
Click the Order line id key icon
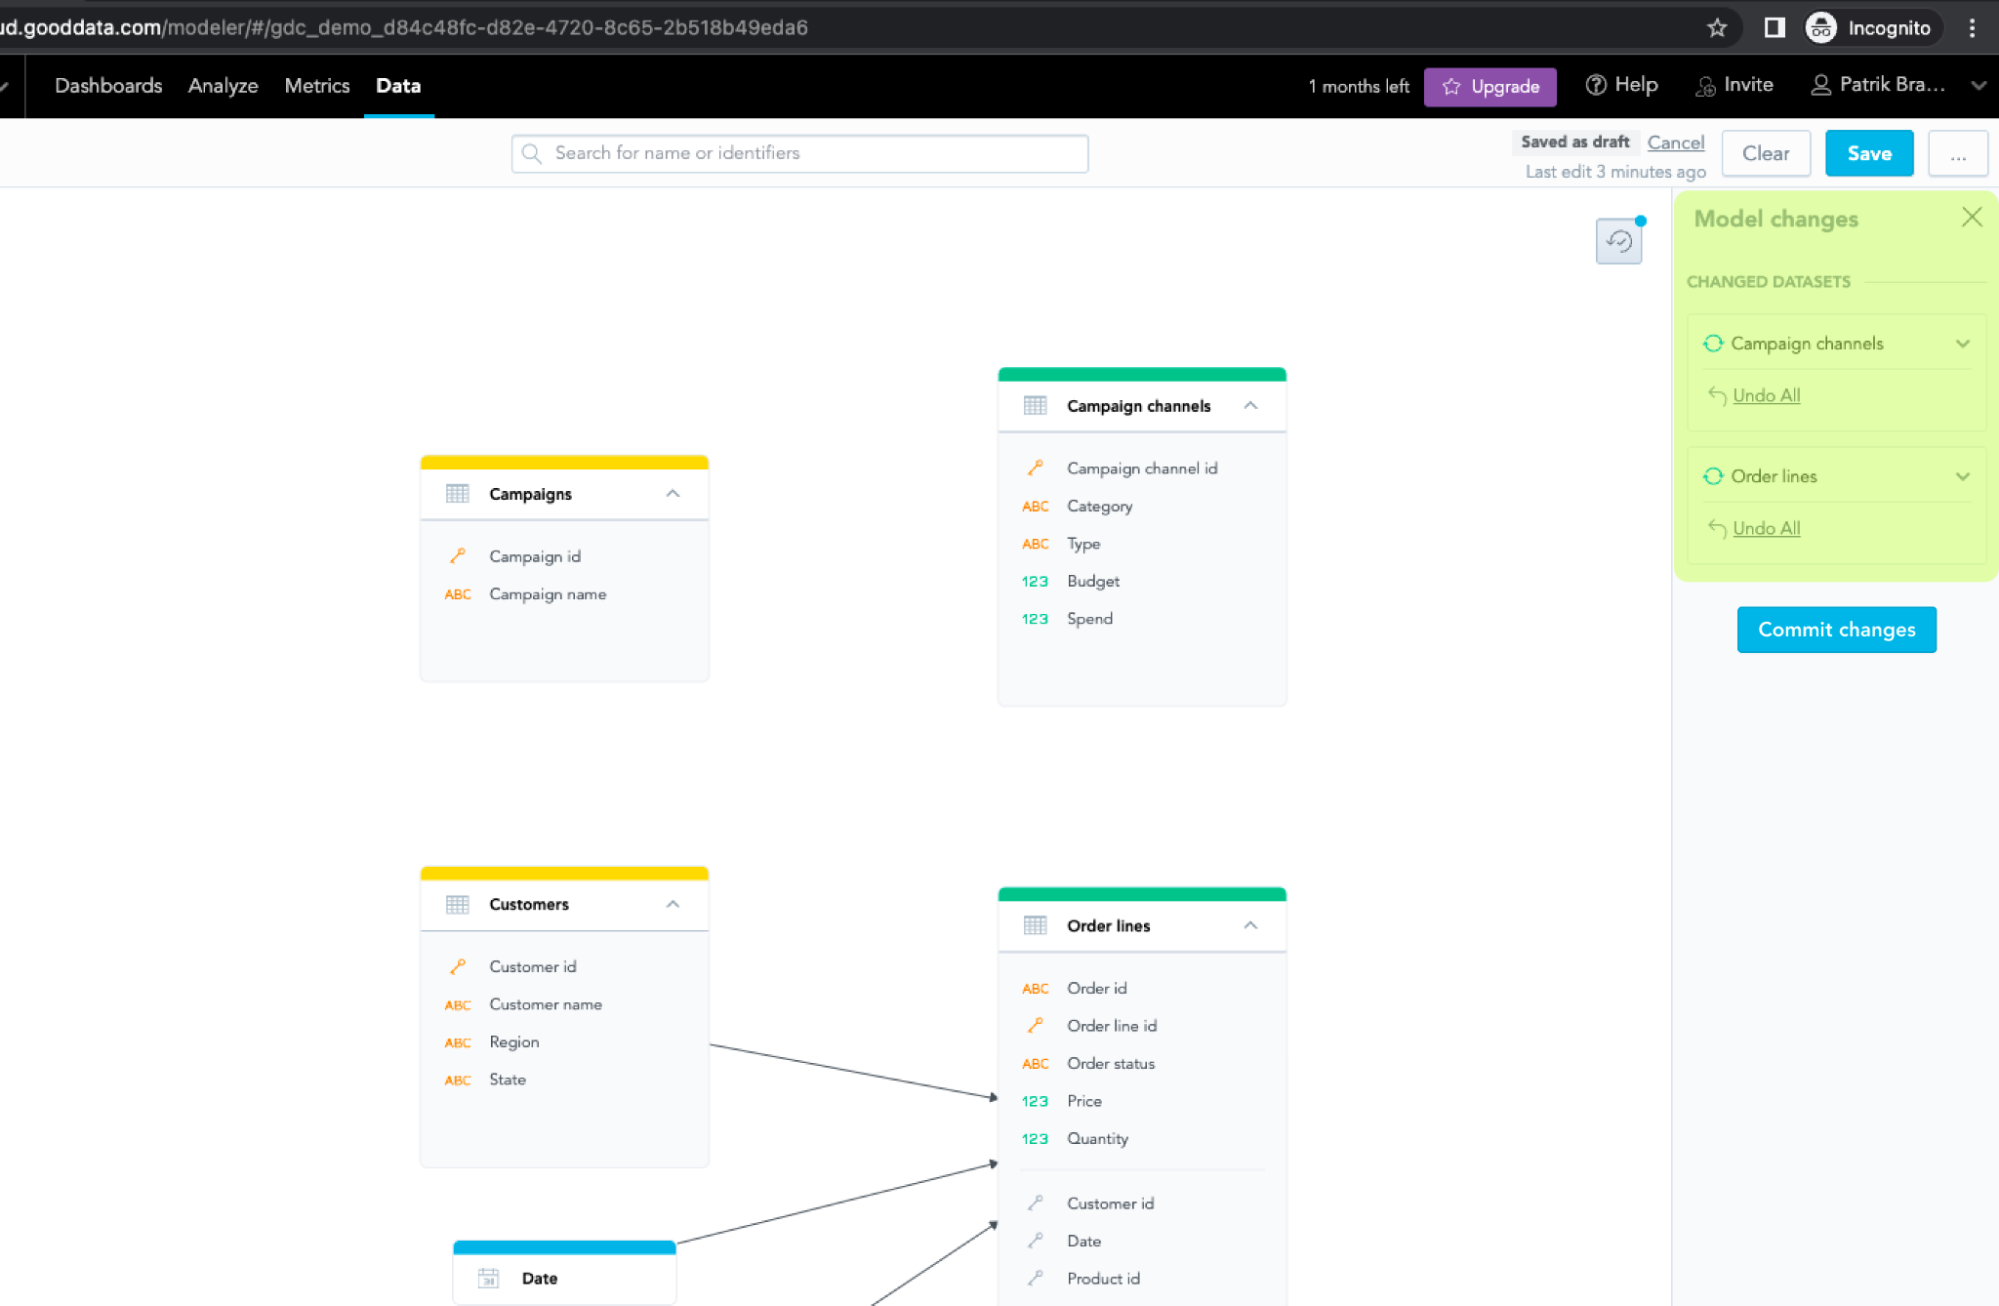pyautogui.click(x=1035, y=1025)
